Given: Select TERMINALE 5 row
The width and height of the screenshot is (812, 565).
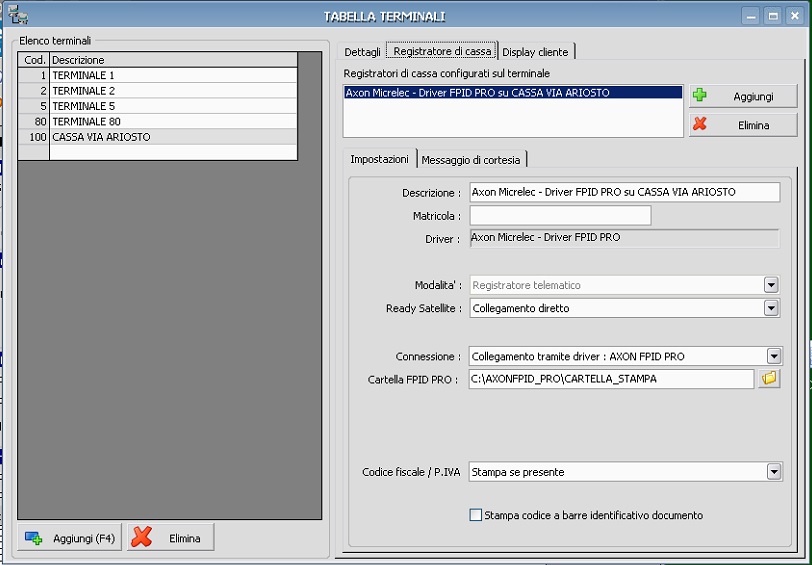Looking at the screenshot, I should (x=157, y=106).
